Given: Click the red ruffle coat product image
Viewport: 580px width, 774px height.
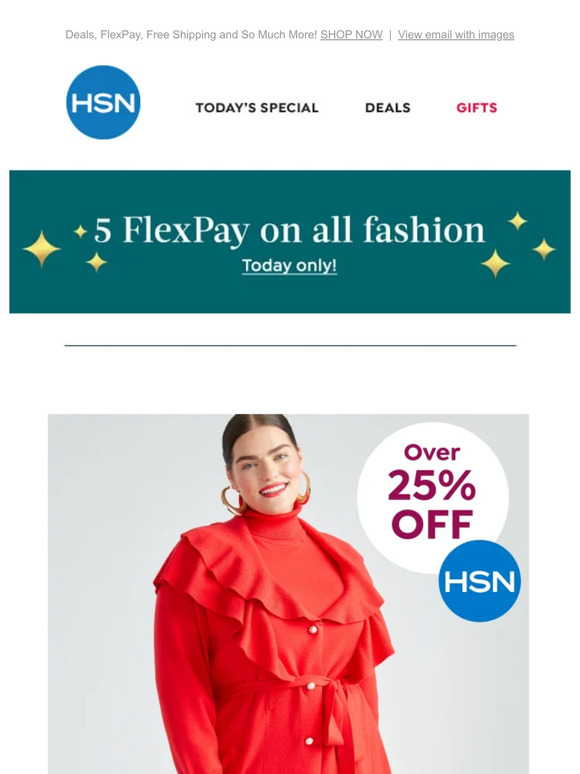Looking at the screenshot, I should [x=288, y=594].
